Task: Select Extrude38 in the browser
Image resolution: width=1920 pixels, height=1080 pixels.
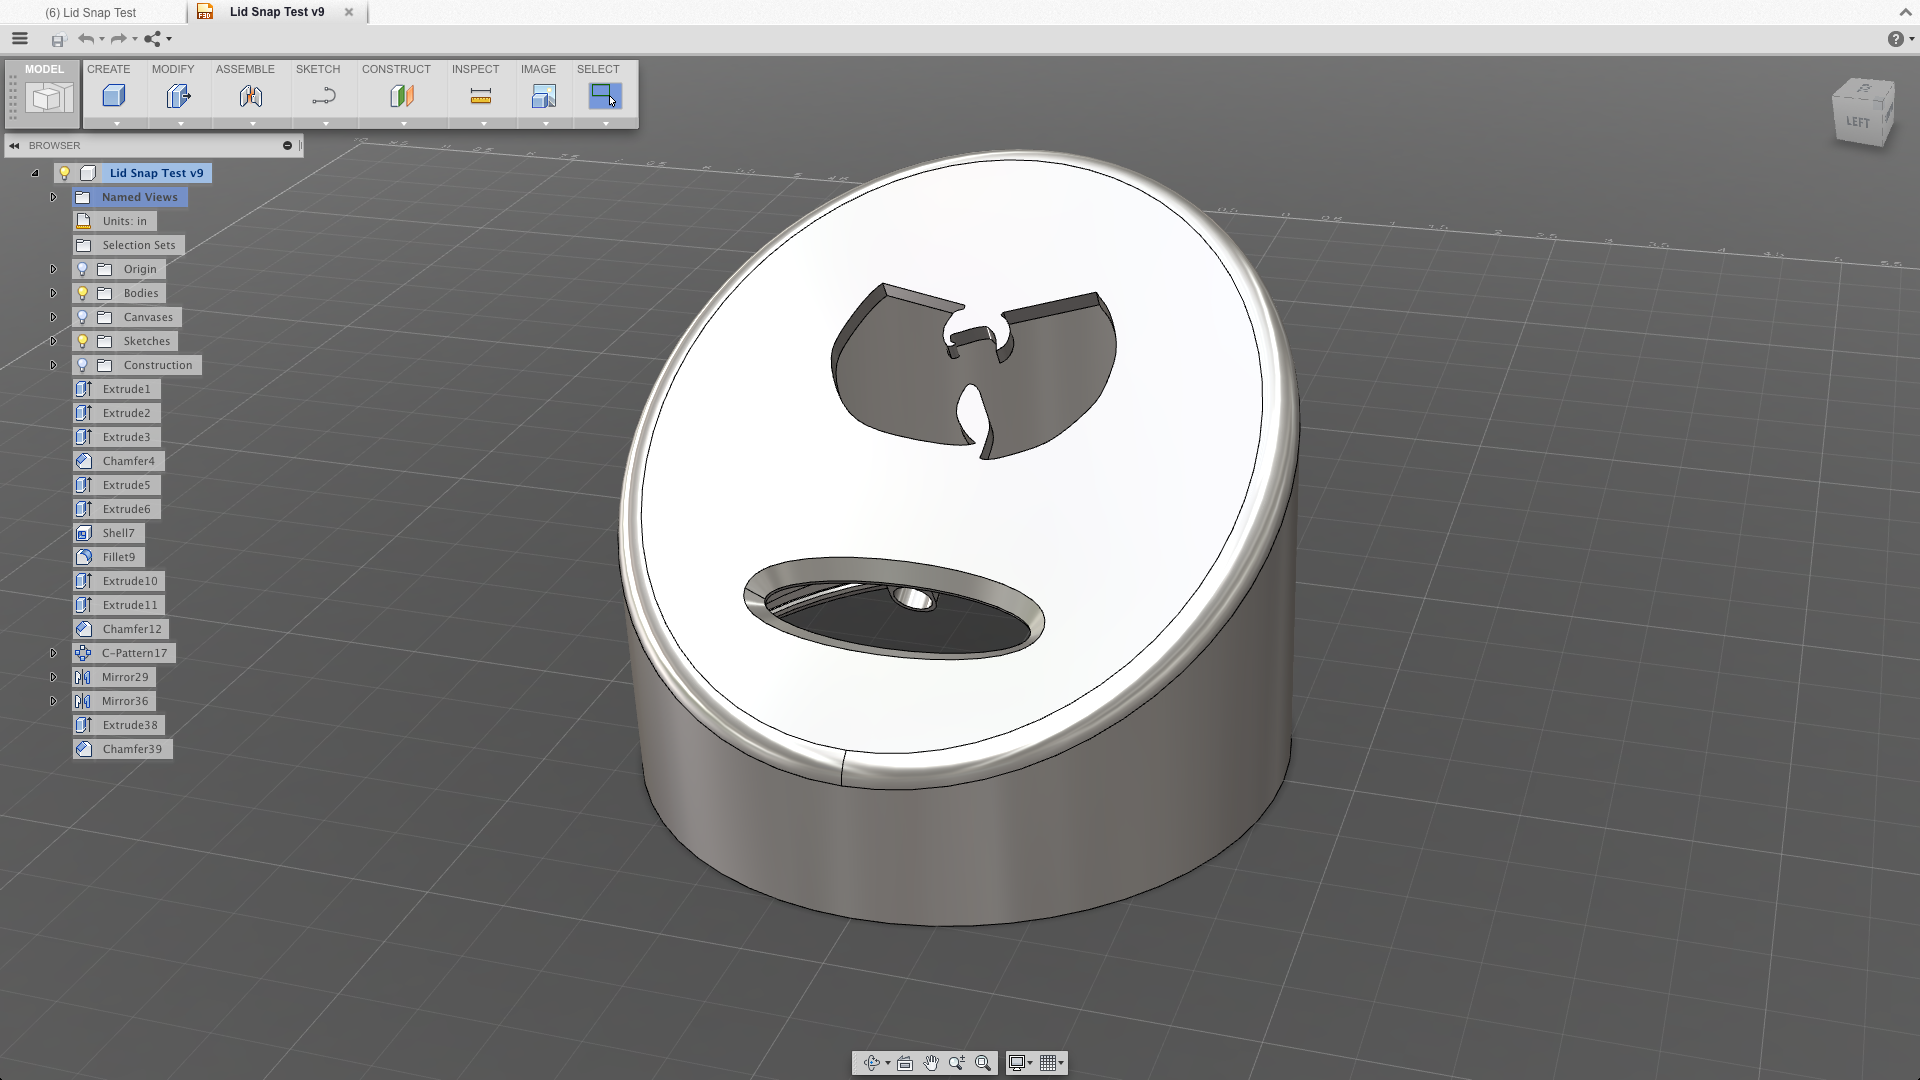Action: click(x=120, y=725)
